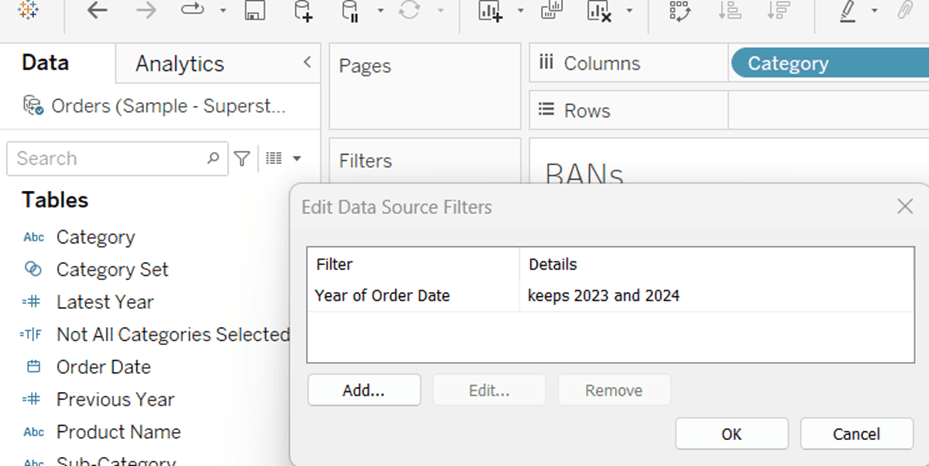Switch to the Analytics tab
Viewport: 929px width, 466px height.
click(180, 64)
